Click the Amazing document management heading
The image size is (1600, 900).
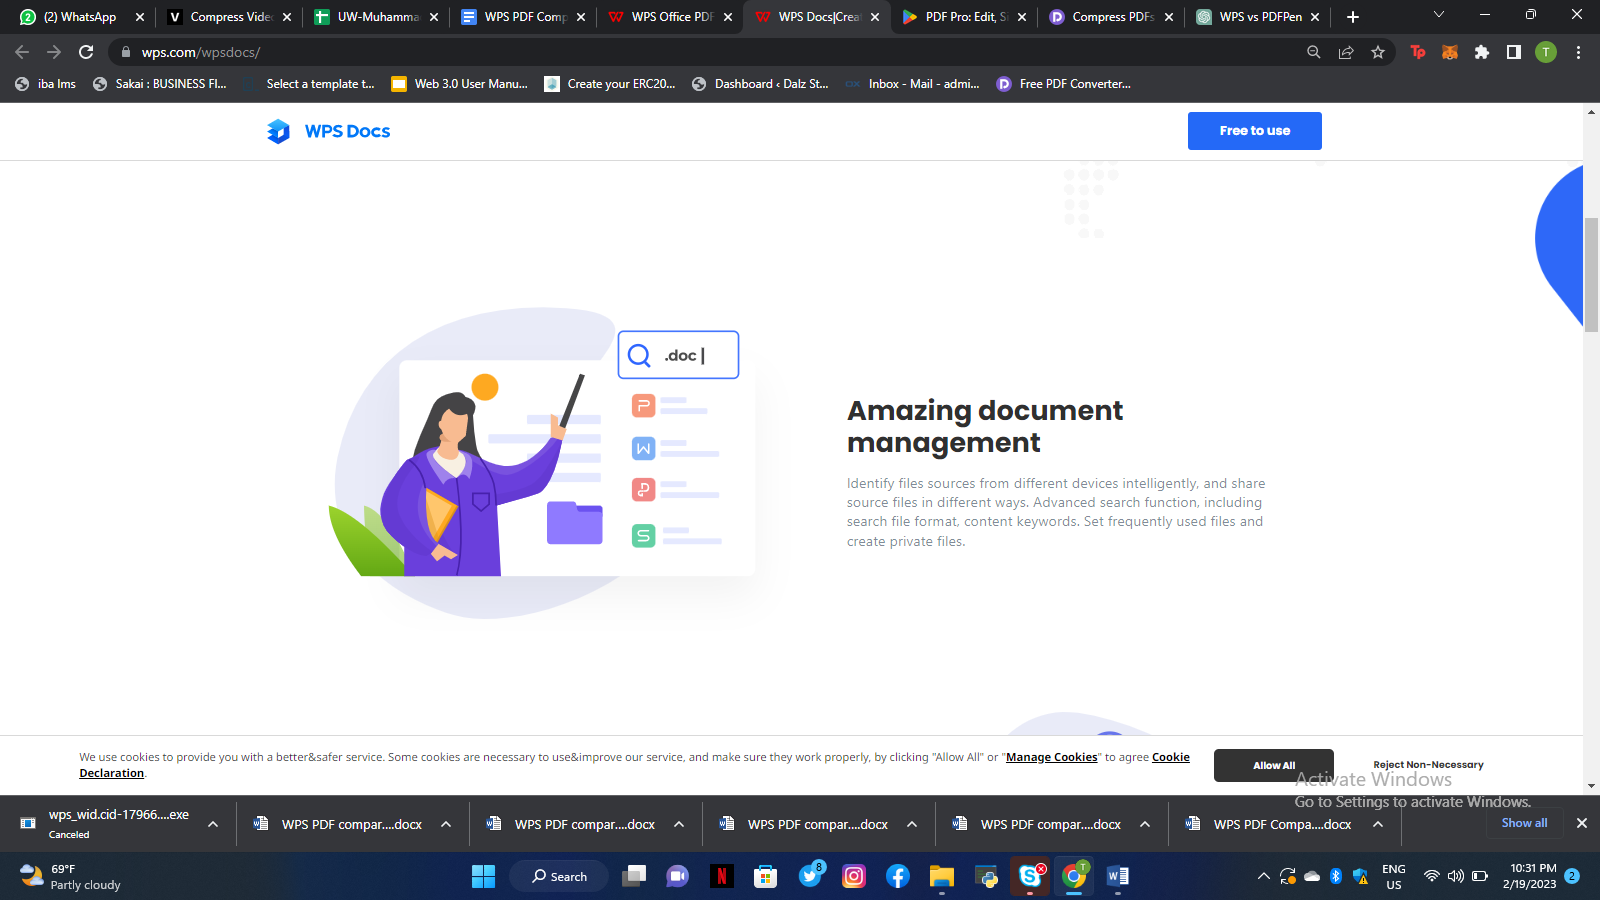[985, 426]
